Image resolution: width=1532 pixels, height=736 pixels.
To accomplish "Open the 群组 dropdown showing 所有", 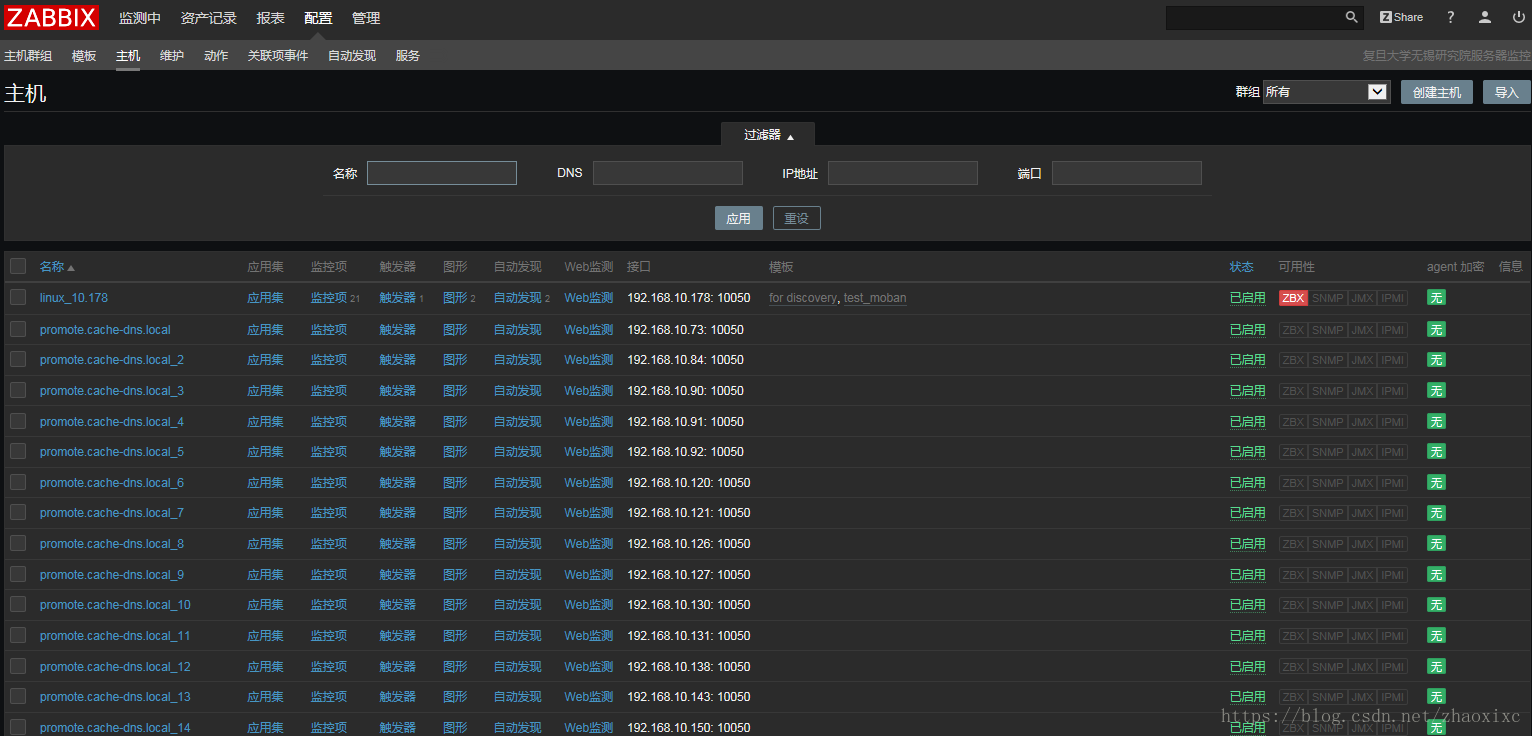I will 1326,92.
